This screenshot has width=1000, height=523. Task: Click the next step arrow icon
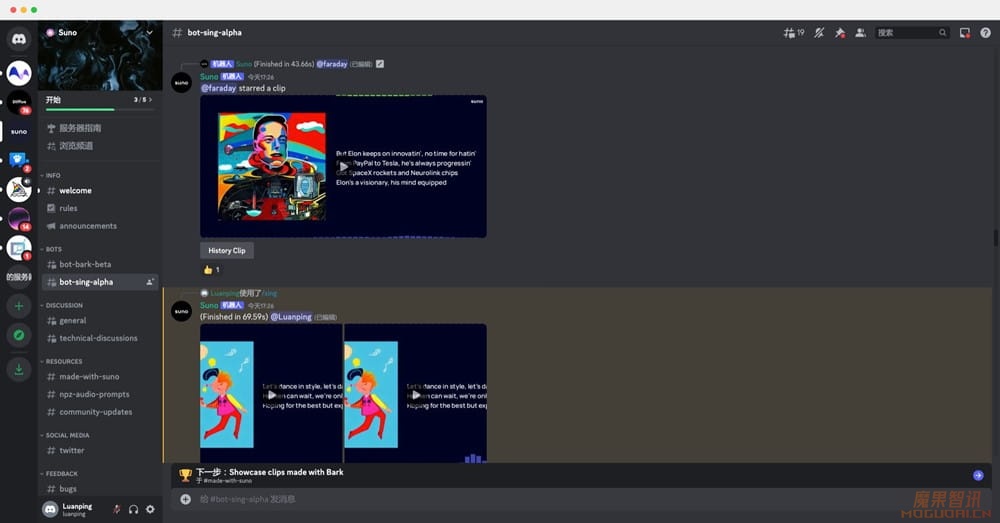(x=978, y=475)
